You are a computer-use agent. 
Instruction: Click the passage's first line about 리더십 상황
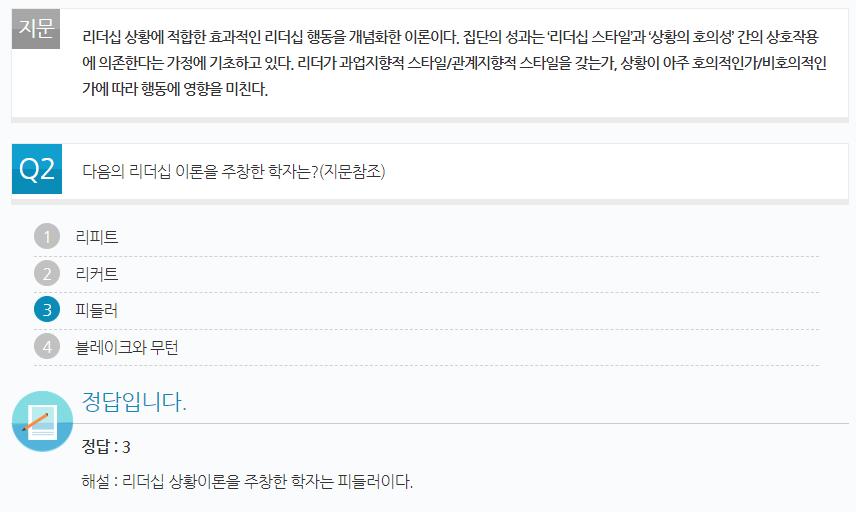coord(450,37)
